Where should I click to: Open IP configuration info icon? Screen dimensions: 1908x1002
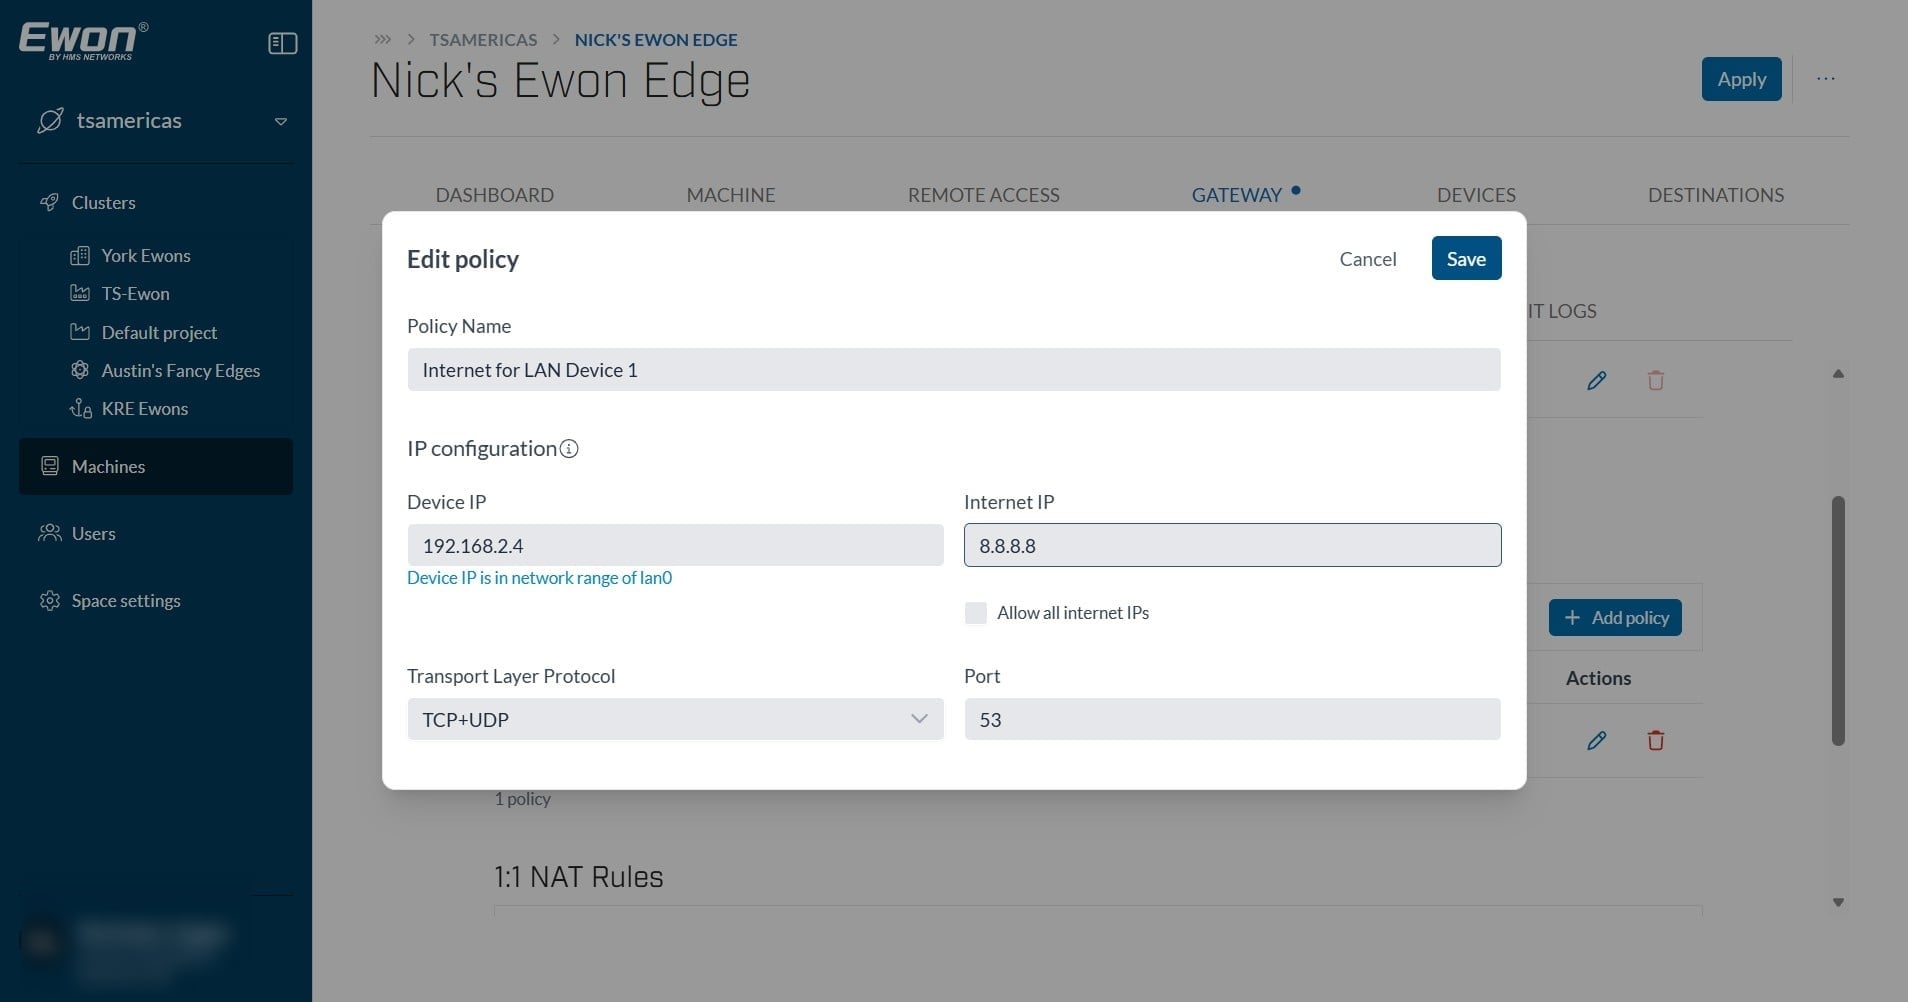tap(569, 449)
